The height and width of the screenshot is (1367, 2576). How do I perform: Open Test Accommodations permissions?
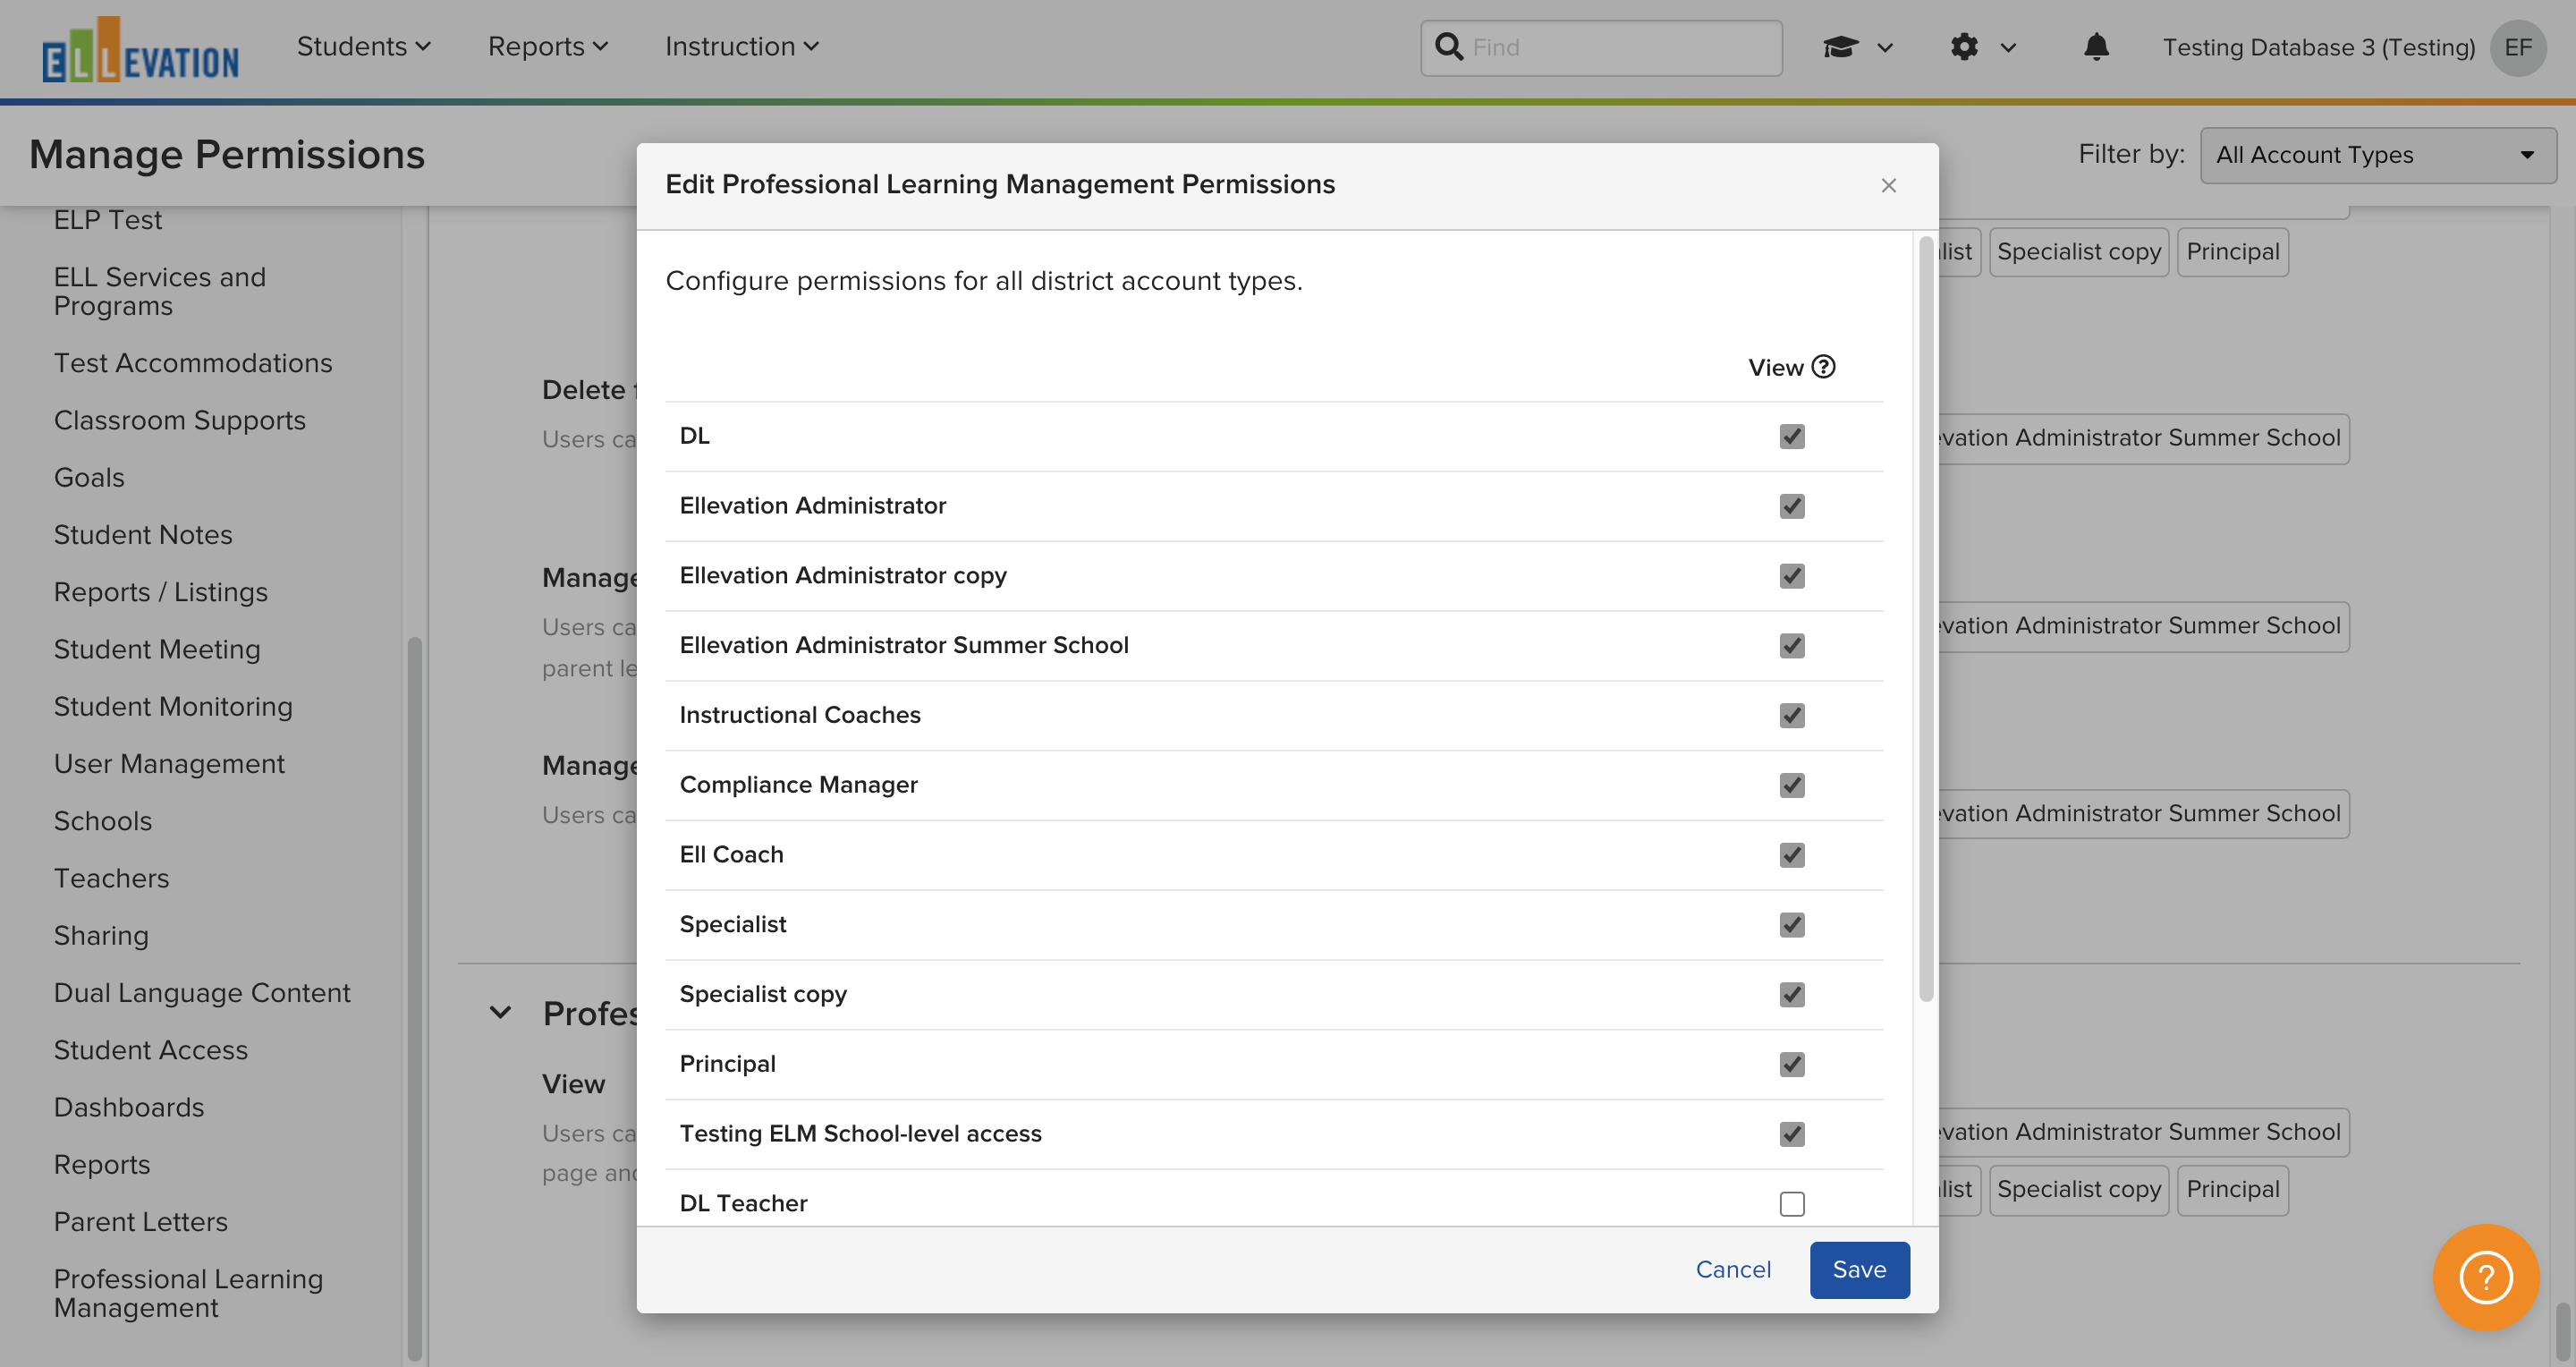(193, 363)
